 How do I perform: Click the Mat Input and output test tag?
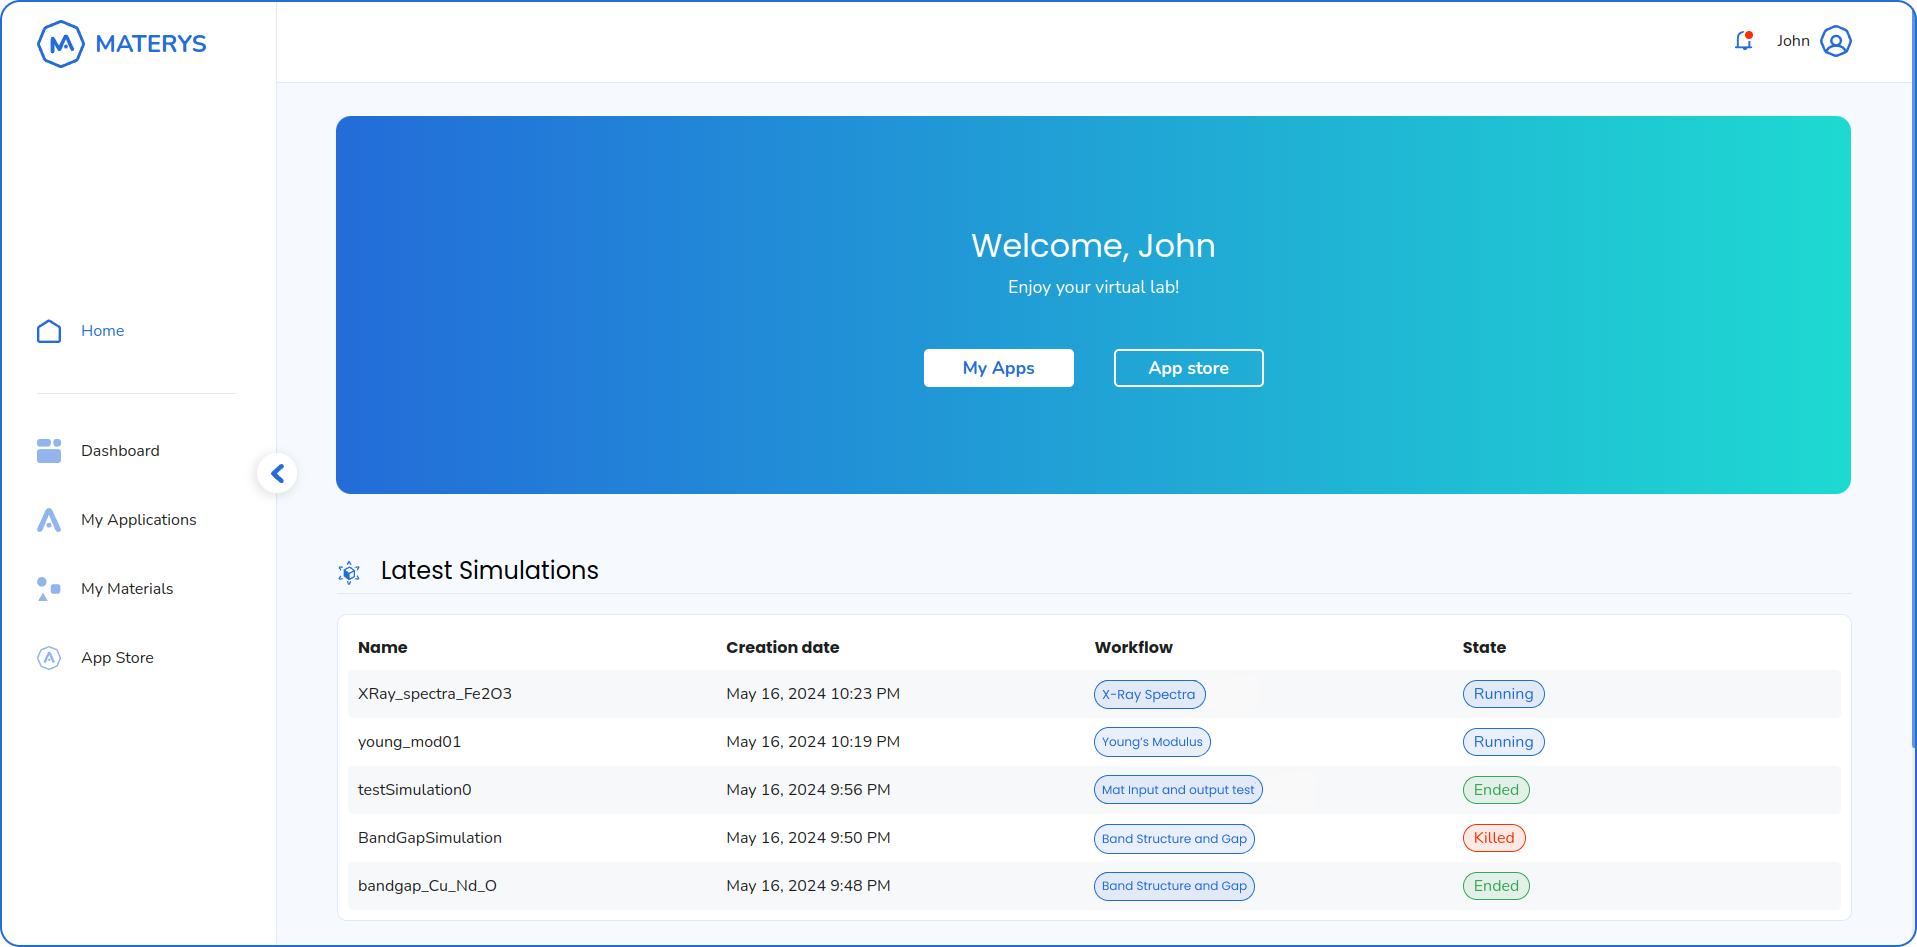pyautogui.click(x=1177, y=790)
